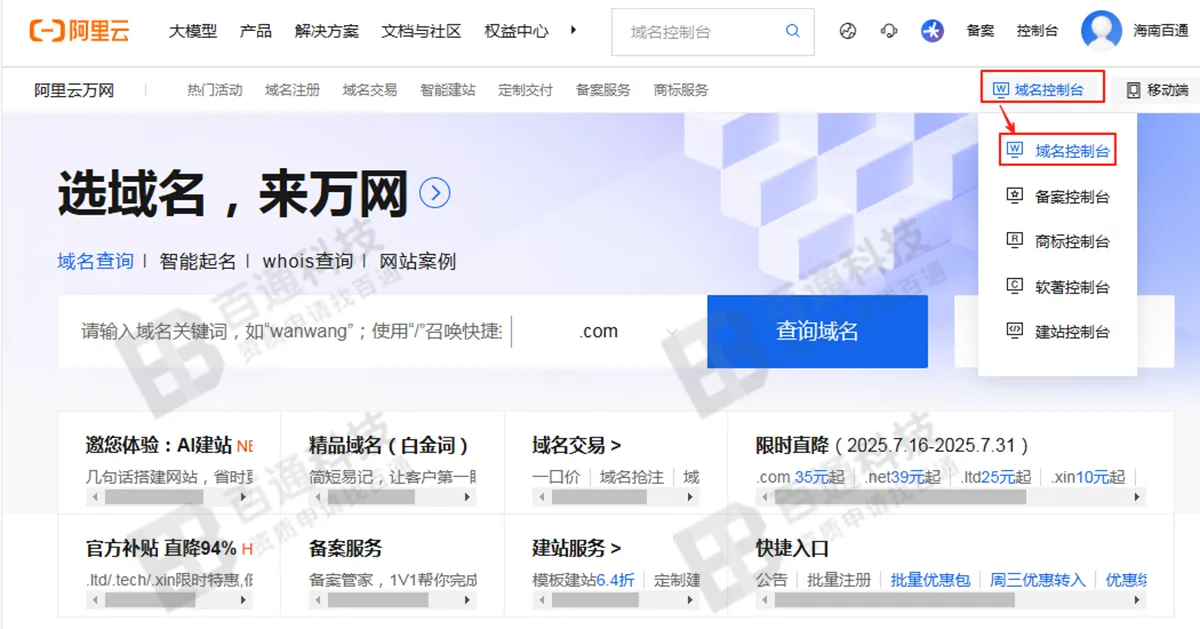Screen dimensions: 1200x629
Task: Open the headset customer support icon
Action: [889, 31]
